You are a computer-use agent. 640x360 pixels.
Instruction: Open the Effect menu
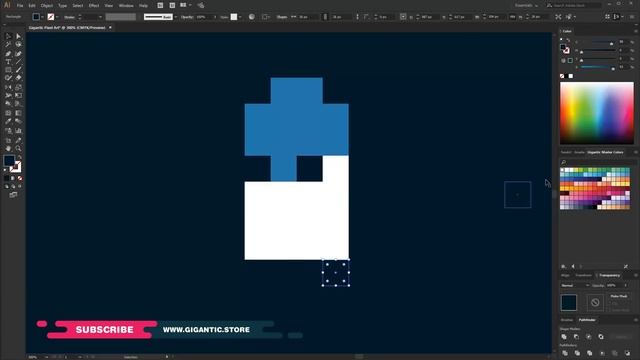[x=94, y=6]
